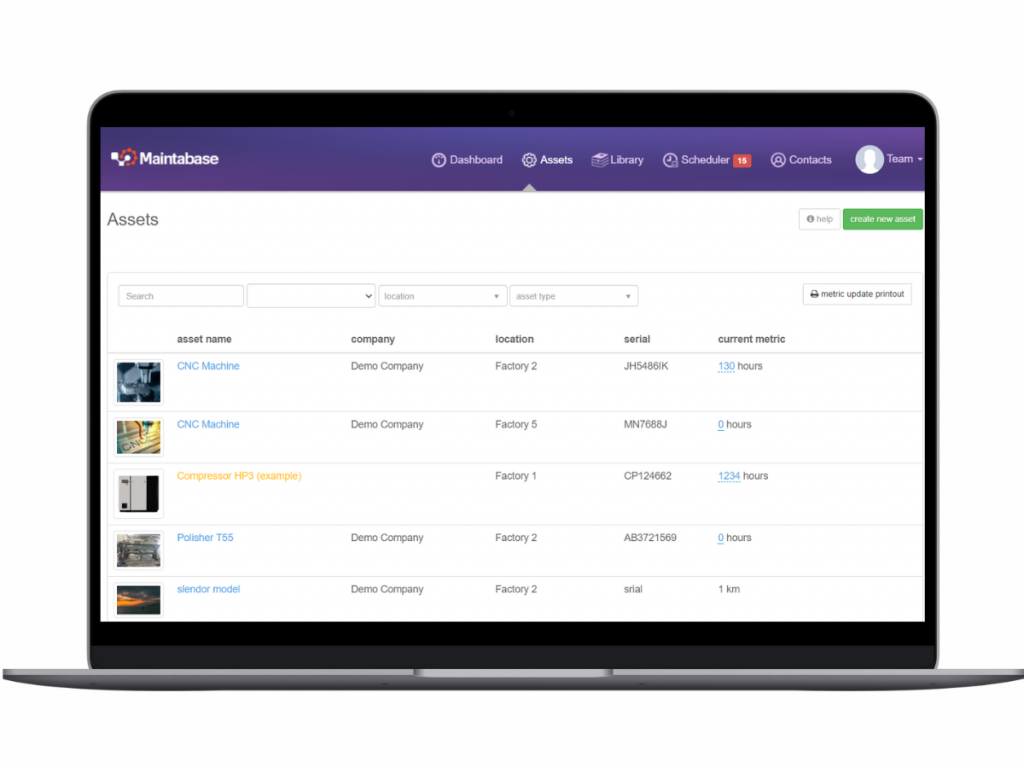Open the asset type filter dropdown
1024x768 pixels.
[x=574, y=295]
